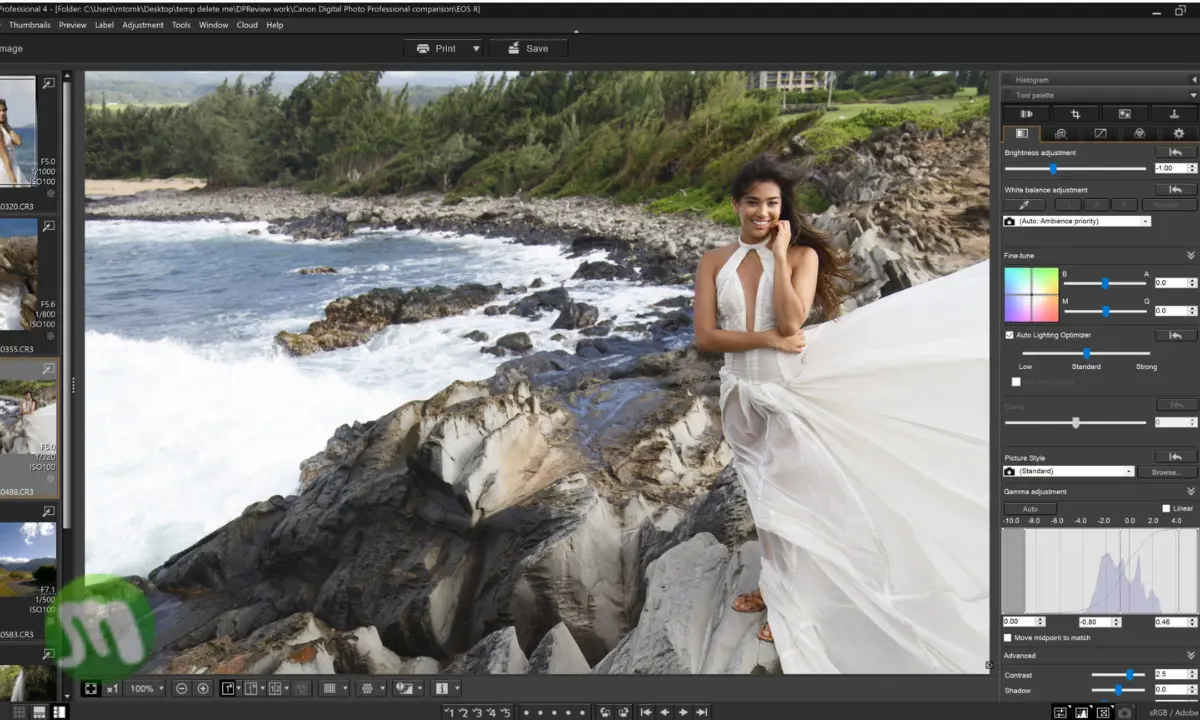Reset Brightness adjustment with undo arrow
1200x720 pixels.
[1175, 153]
